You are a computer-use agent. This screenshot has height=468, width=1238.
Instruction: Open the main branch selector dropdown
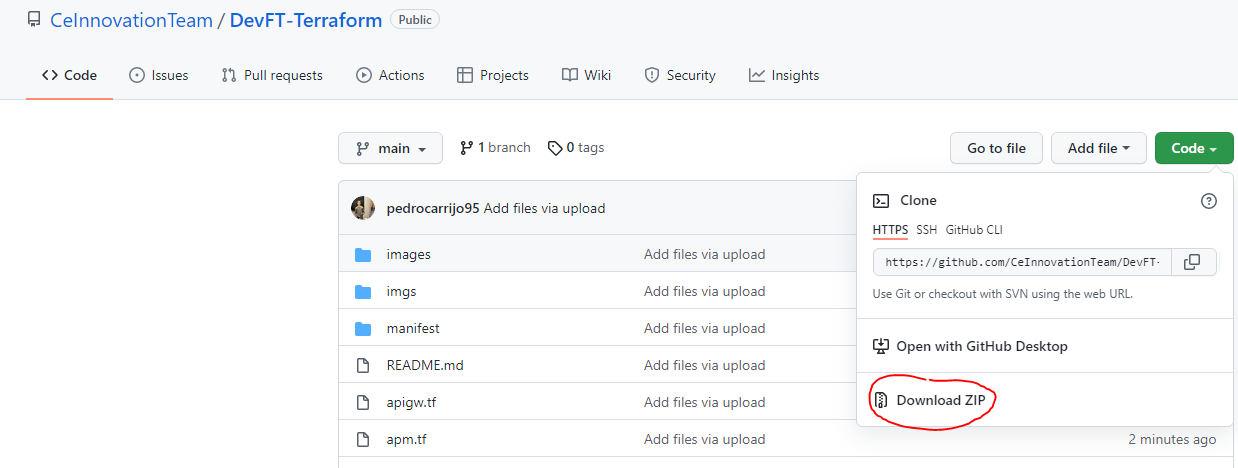point(390,148)
